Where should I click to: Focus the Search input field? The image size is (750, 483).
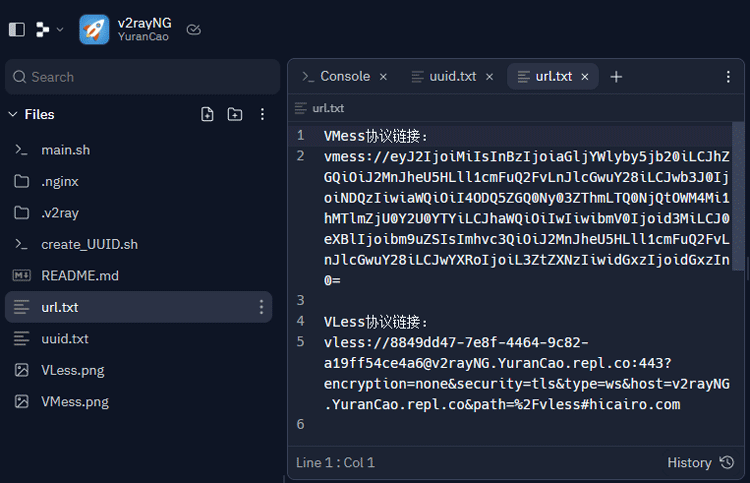[x=143, y=77]
